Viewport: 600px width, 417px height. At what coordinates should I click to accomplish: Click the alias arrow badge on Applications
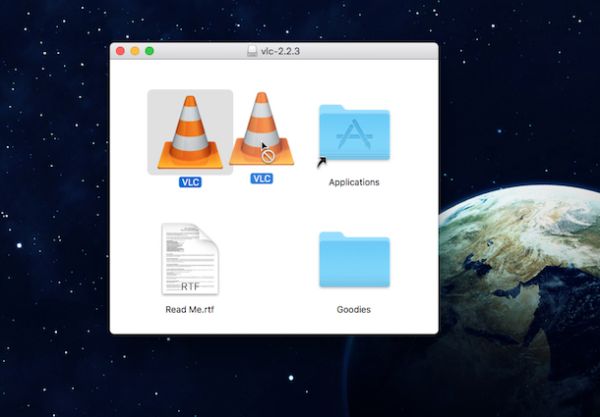coord(322,159)
